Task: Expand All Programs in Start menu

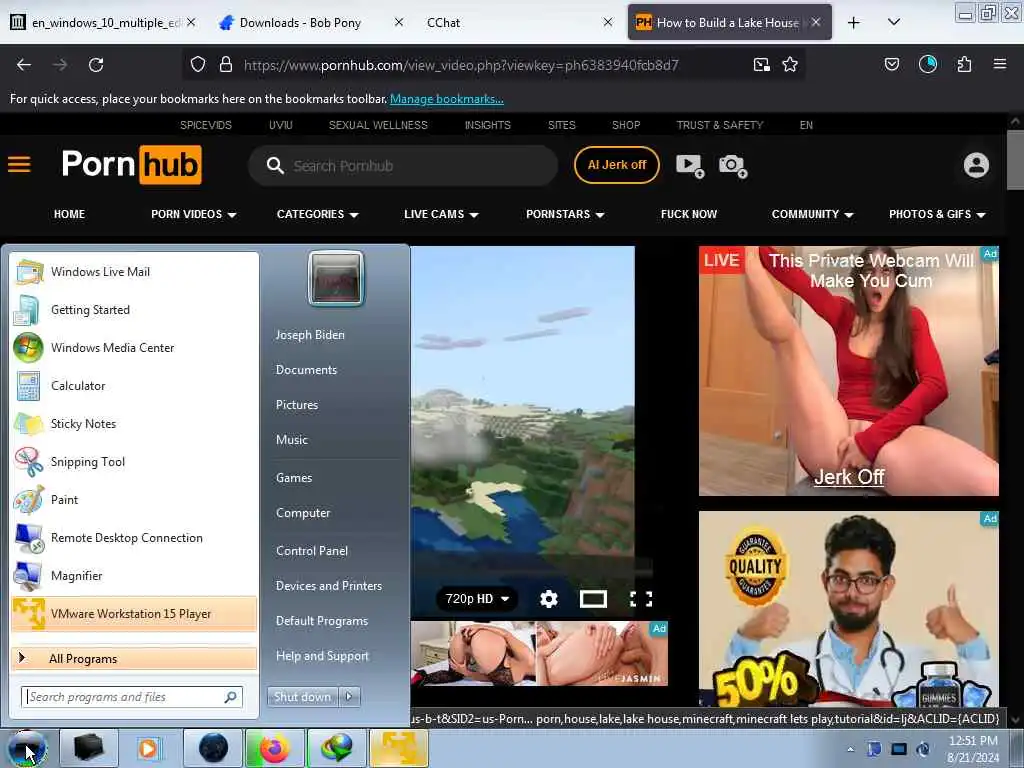Action: pyautogui.click(x=134, y=659)
